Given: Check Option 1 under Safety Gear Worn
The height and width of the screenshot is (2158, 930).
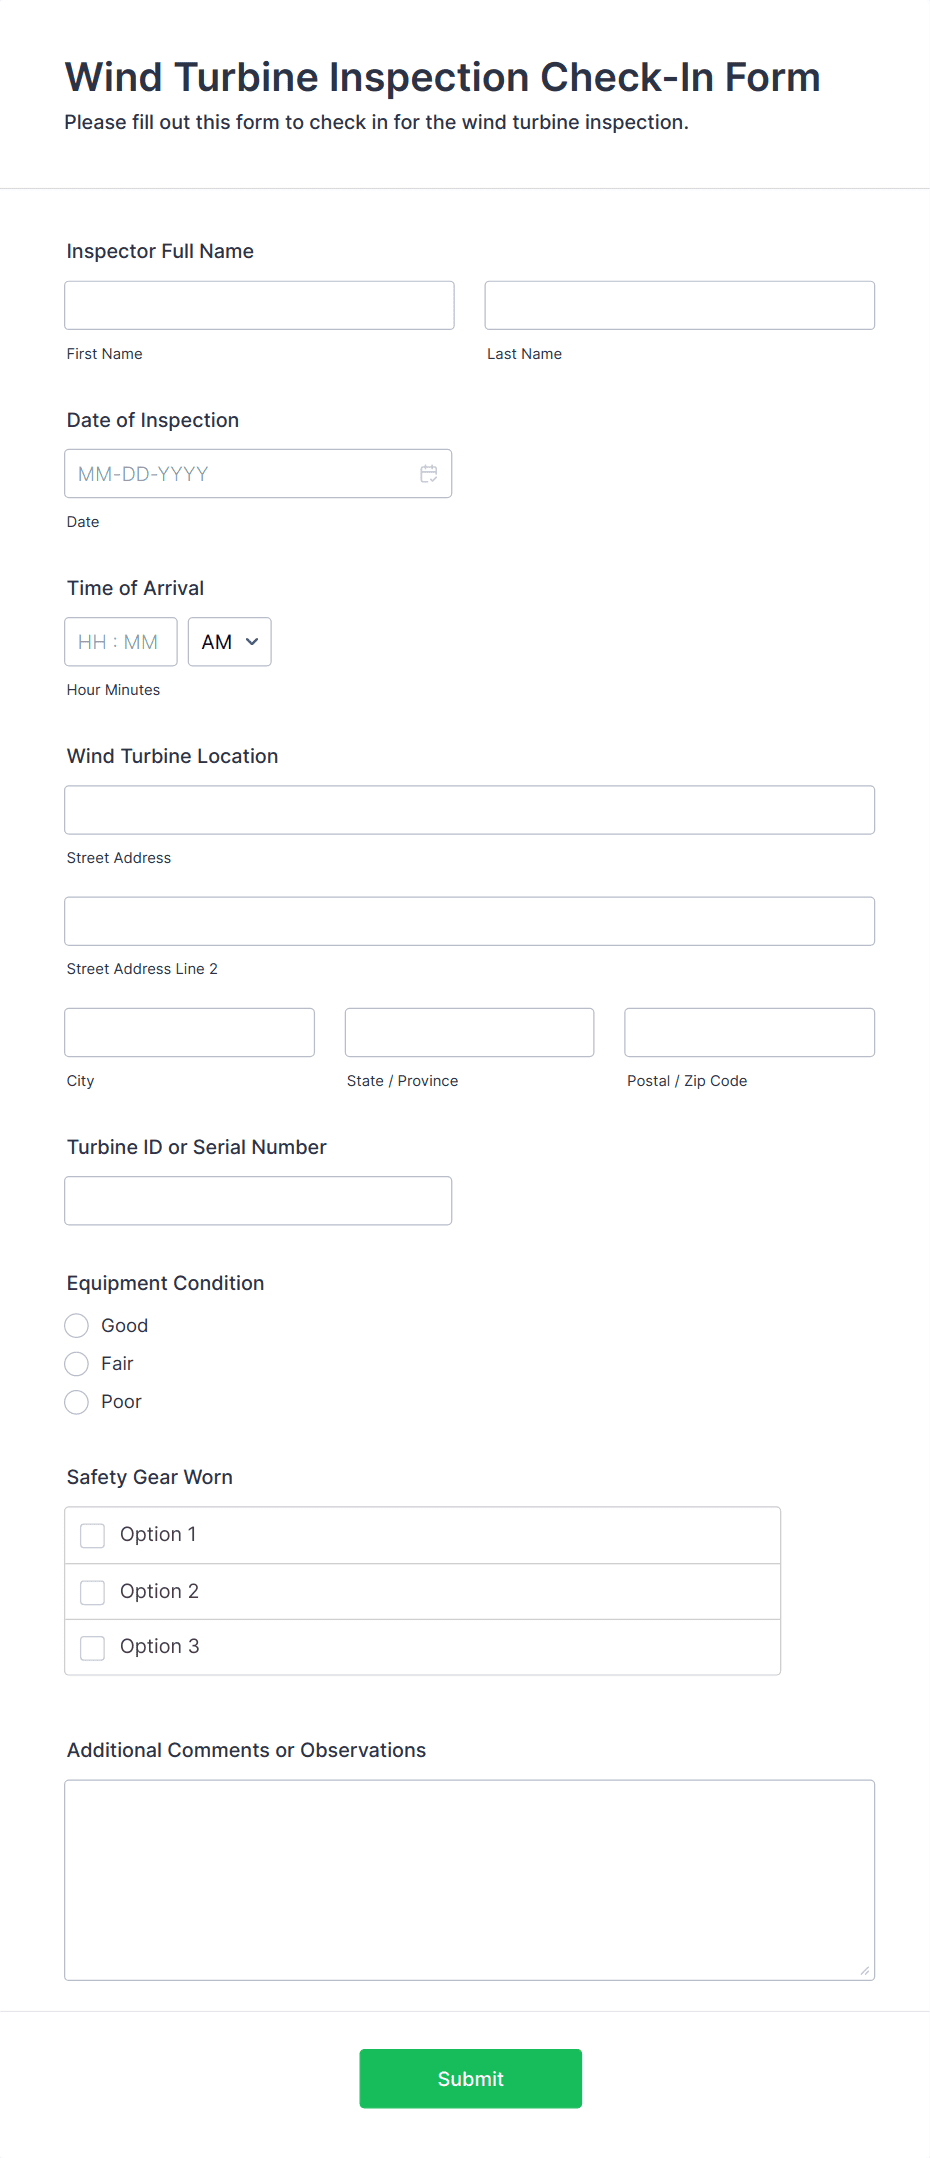Looking at the screenshot, I should 92,1534.
